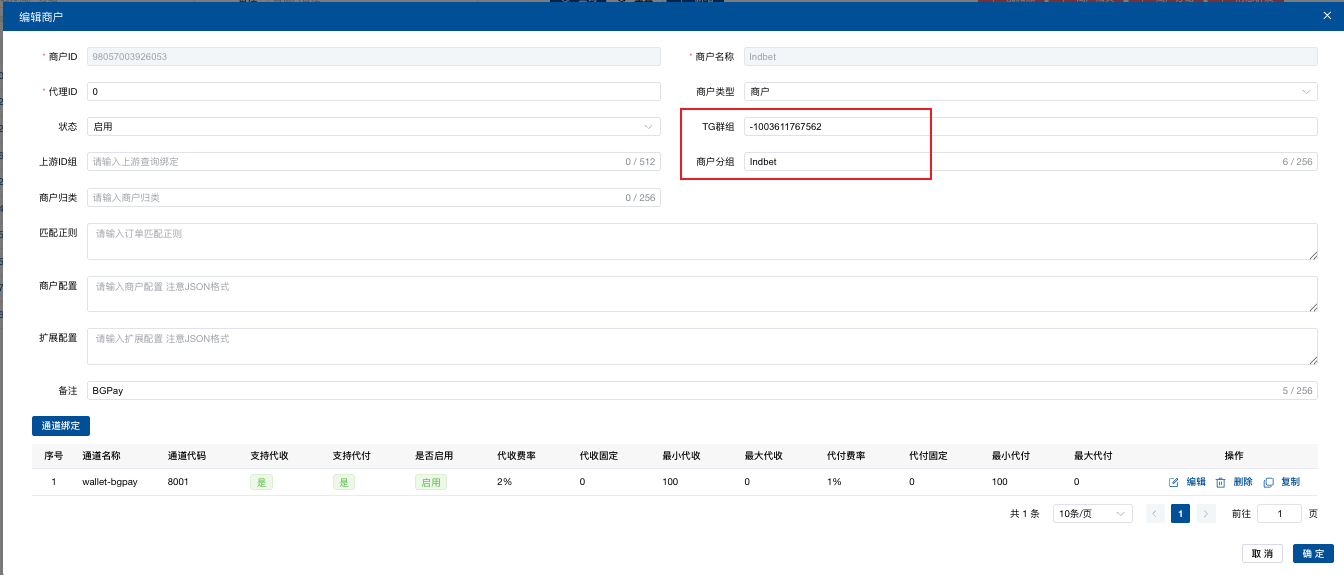The height and width of the screenshot is (575, 1344).
Task: Expand the 商户类型 dropdown
Action: 1030,92
